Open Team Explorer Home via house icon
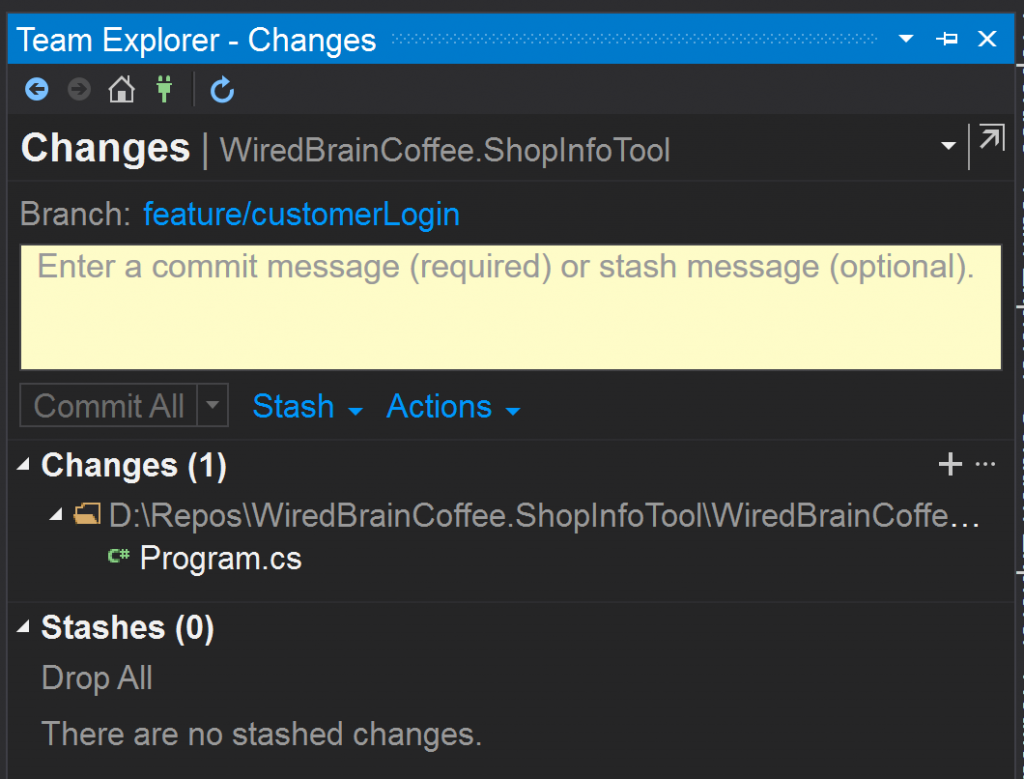The width and height of the screenshot is (1024, 779). pyautogui.click(x=121, y=89)
